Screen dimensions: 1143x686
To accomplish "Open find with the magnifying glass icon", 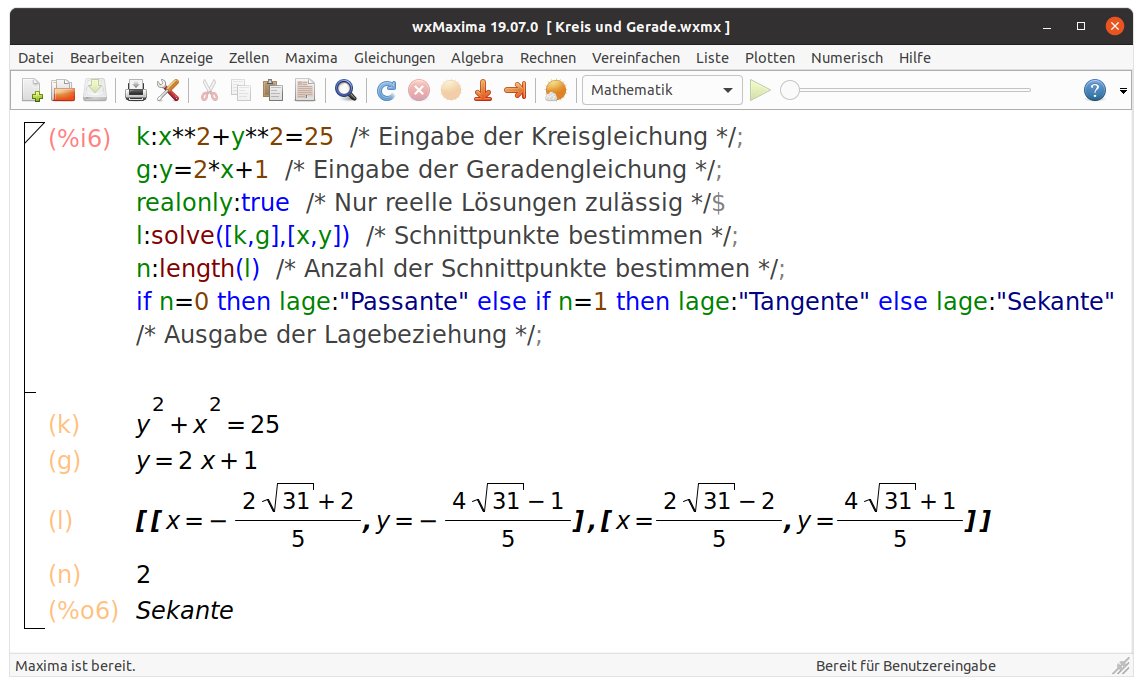I will pos(346,90).
